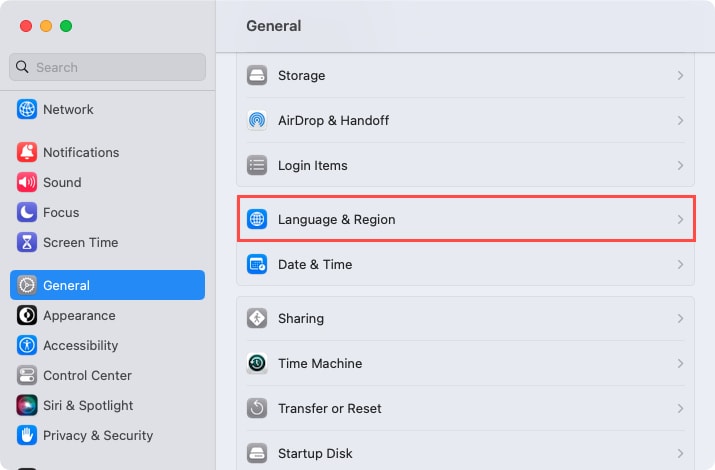Click the AirDrop & Handoff icon
This screenshot has width=715, height=470.
point(257,121)
